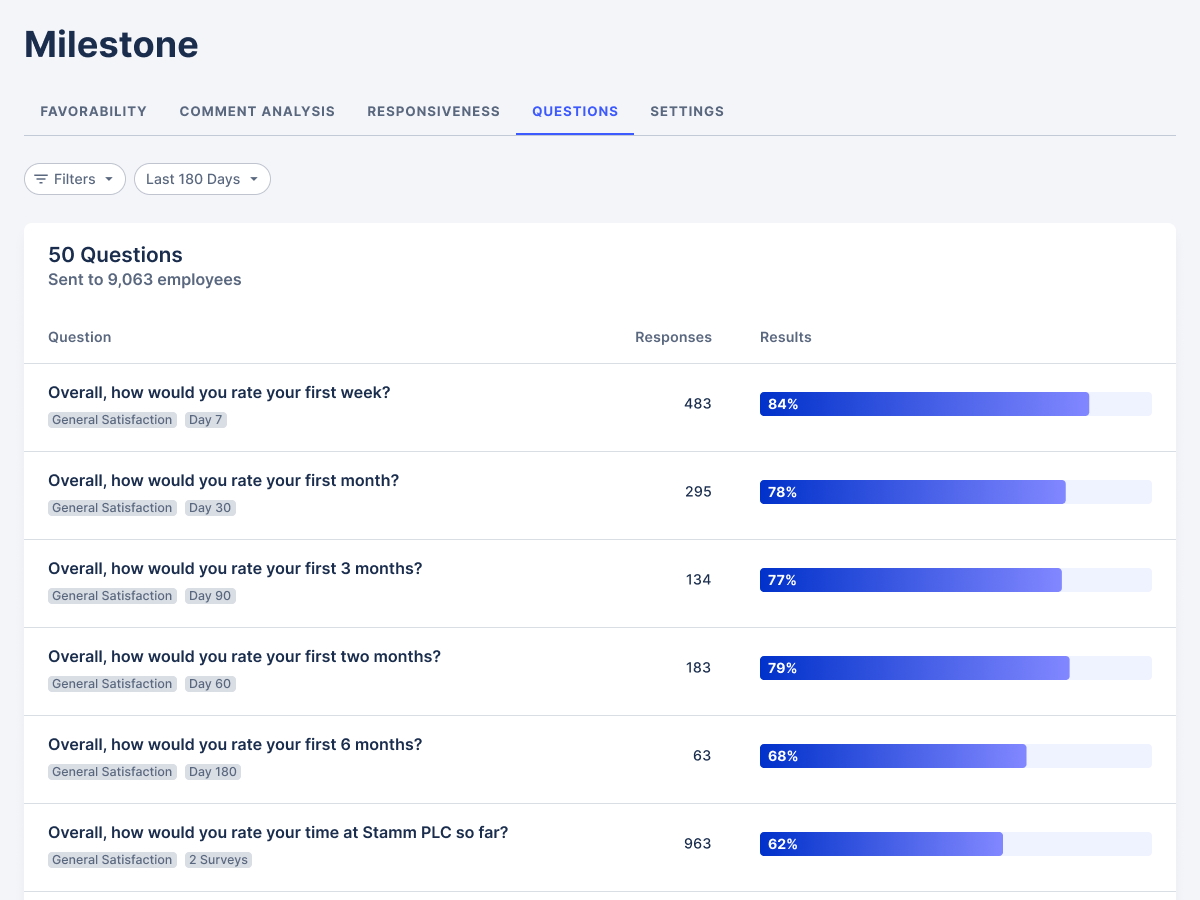Screen dimensions: 1200x900
Task: Click the Stamm PLC time question
Action: (278, 832)
